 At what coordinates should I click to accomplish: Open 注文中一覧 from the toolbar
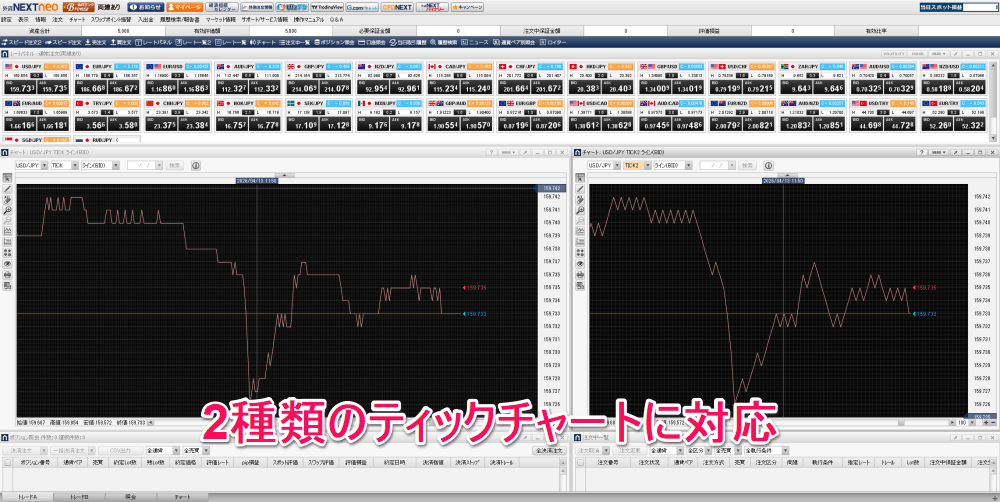click(x=295, y=42)
